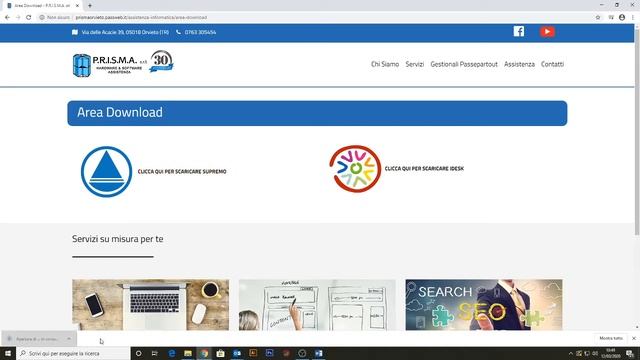This screenshot has height=360, width=640.
Task: Click the phone number 0763 305454
Action: click(200, 32)
